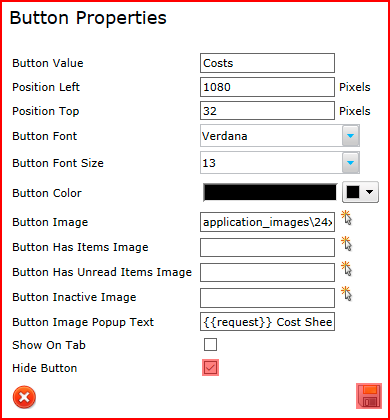Select the Position Top field with 32
This screenshot has height=420, width=390.
[267, 111]
